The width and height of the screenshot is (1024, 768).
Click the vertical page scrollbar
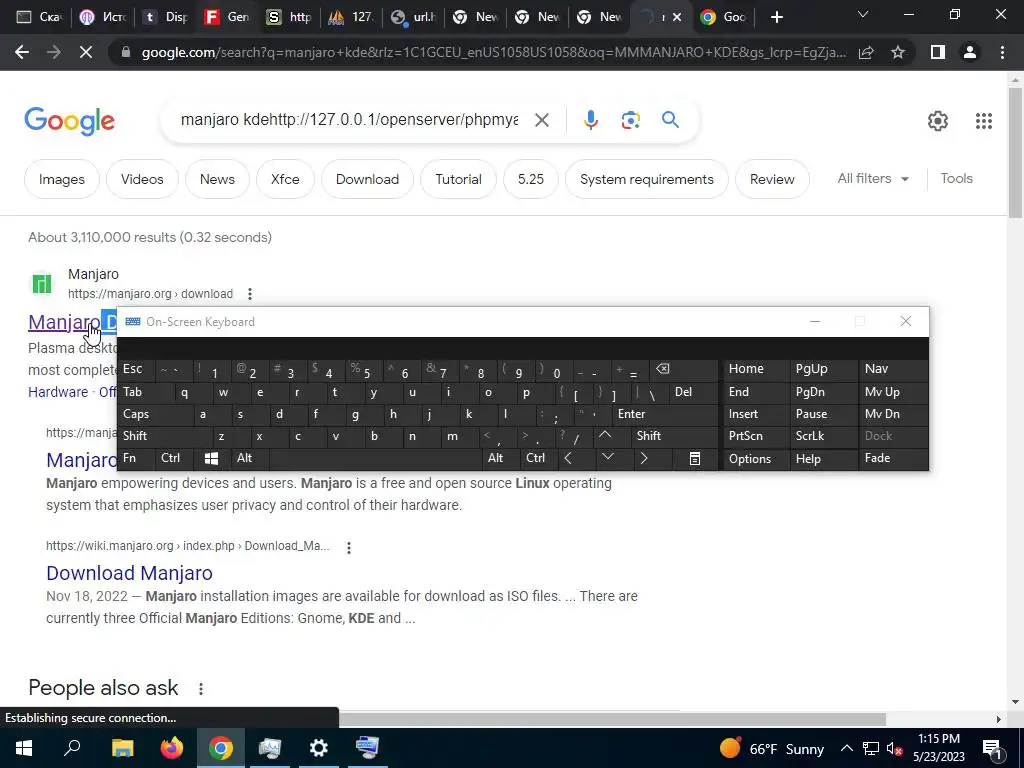[1015, 155]
